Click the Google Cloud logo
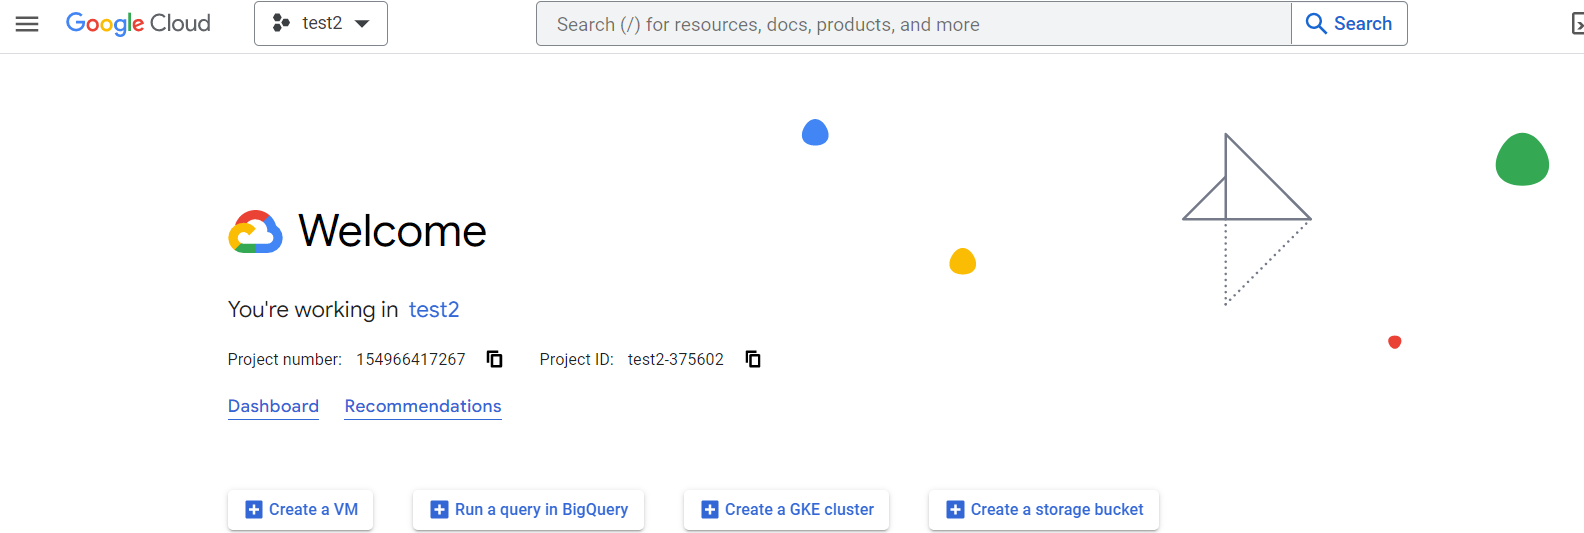Screen dimensions: 1584x533 138,23
